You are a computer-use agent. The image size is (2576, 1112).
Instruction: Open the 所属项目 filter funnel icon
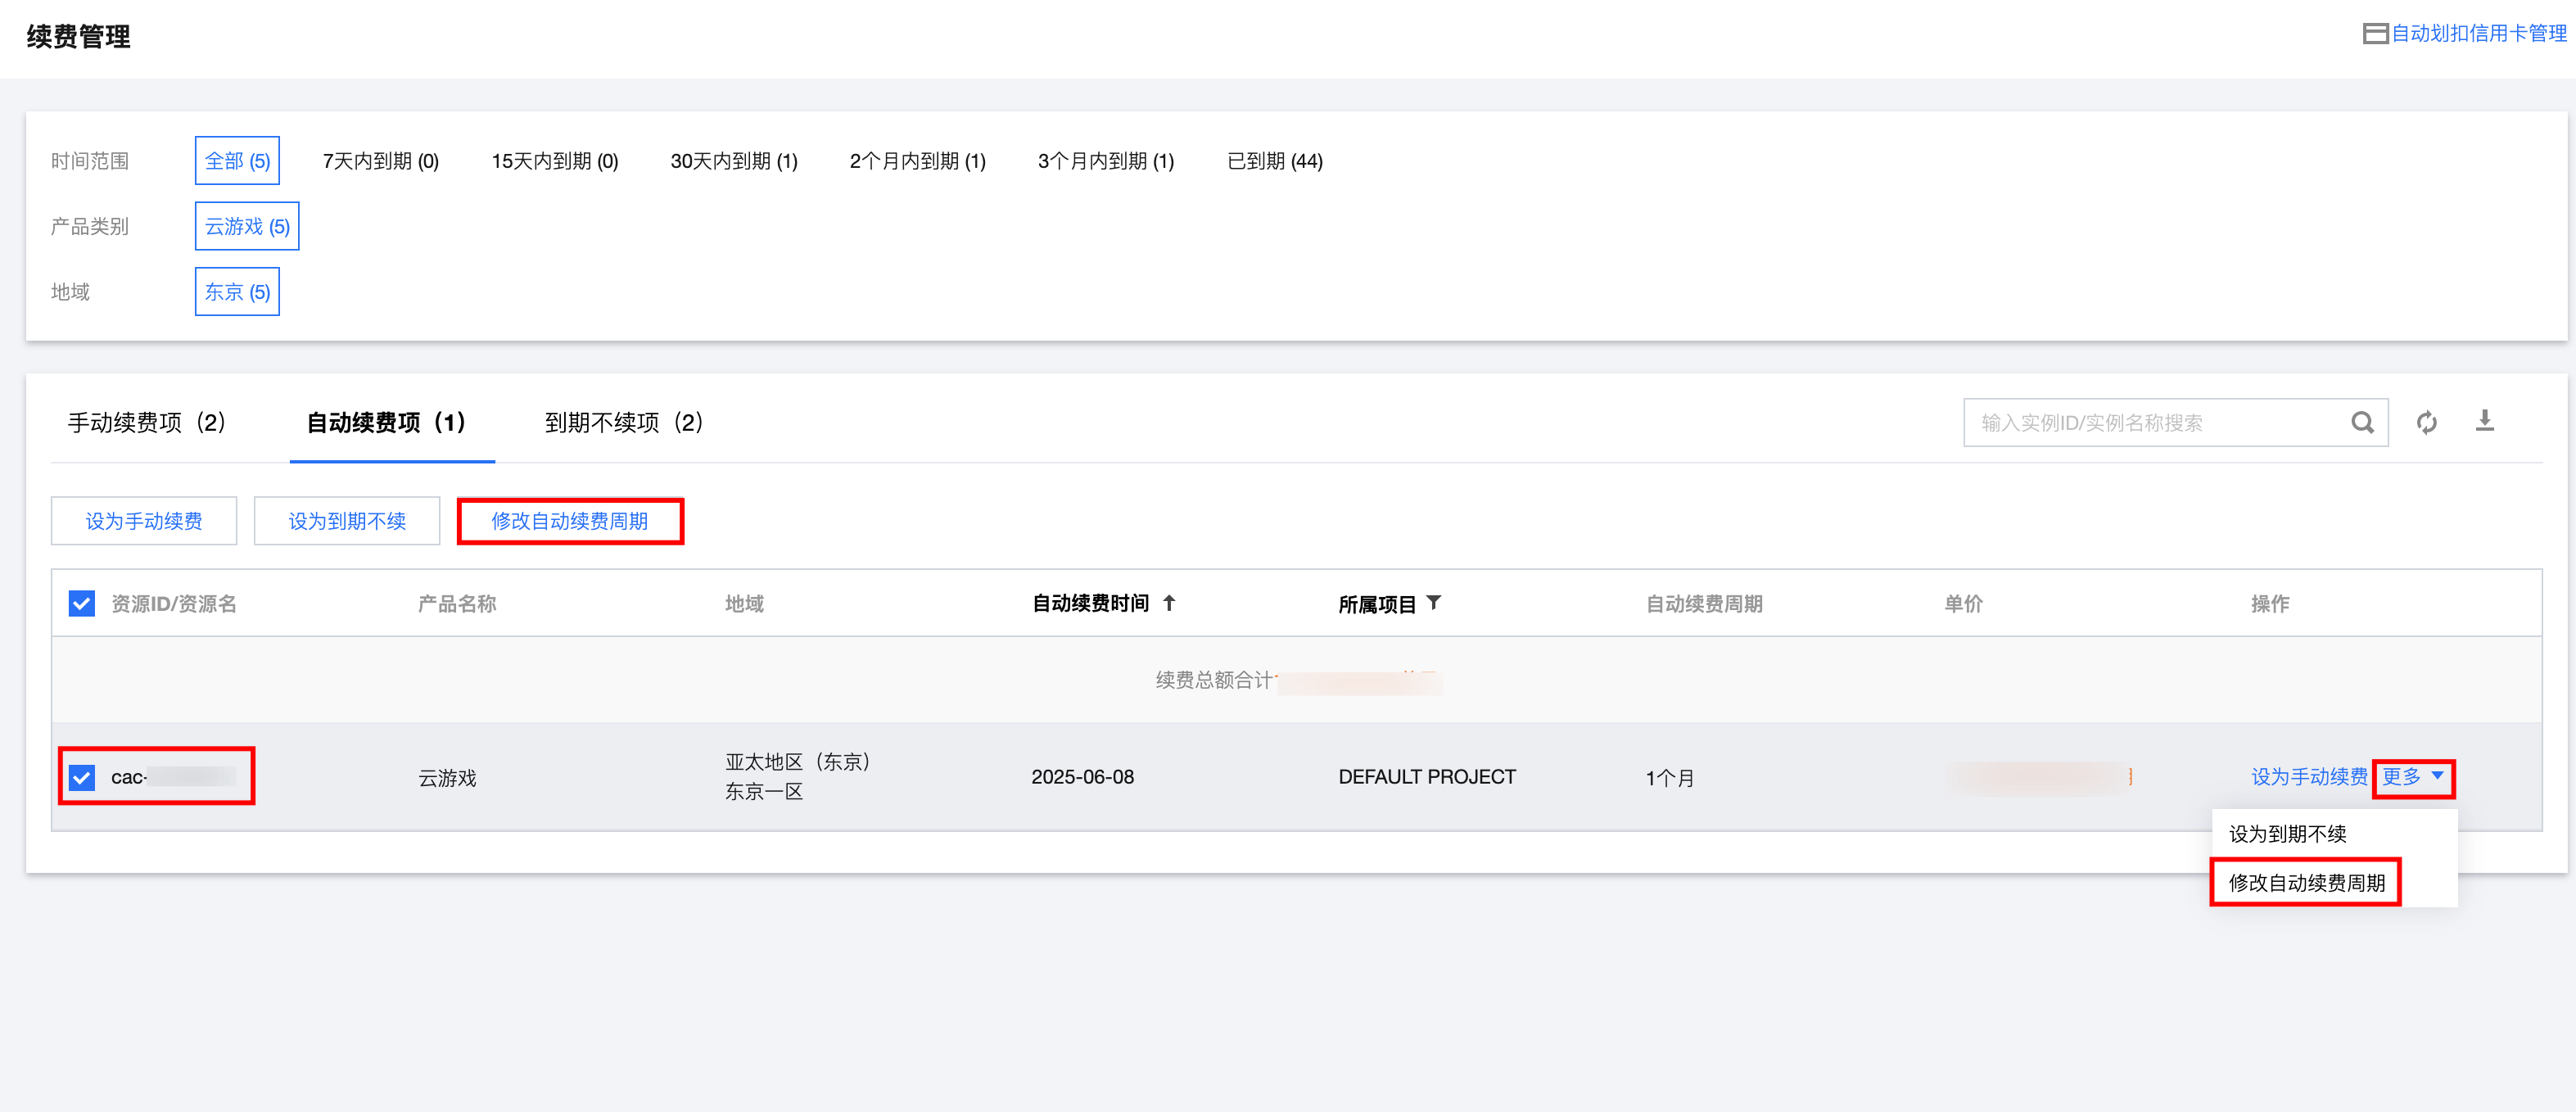1434,603
